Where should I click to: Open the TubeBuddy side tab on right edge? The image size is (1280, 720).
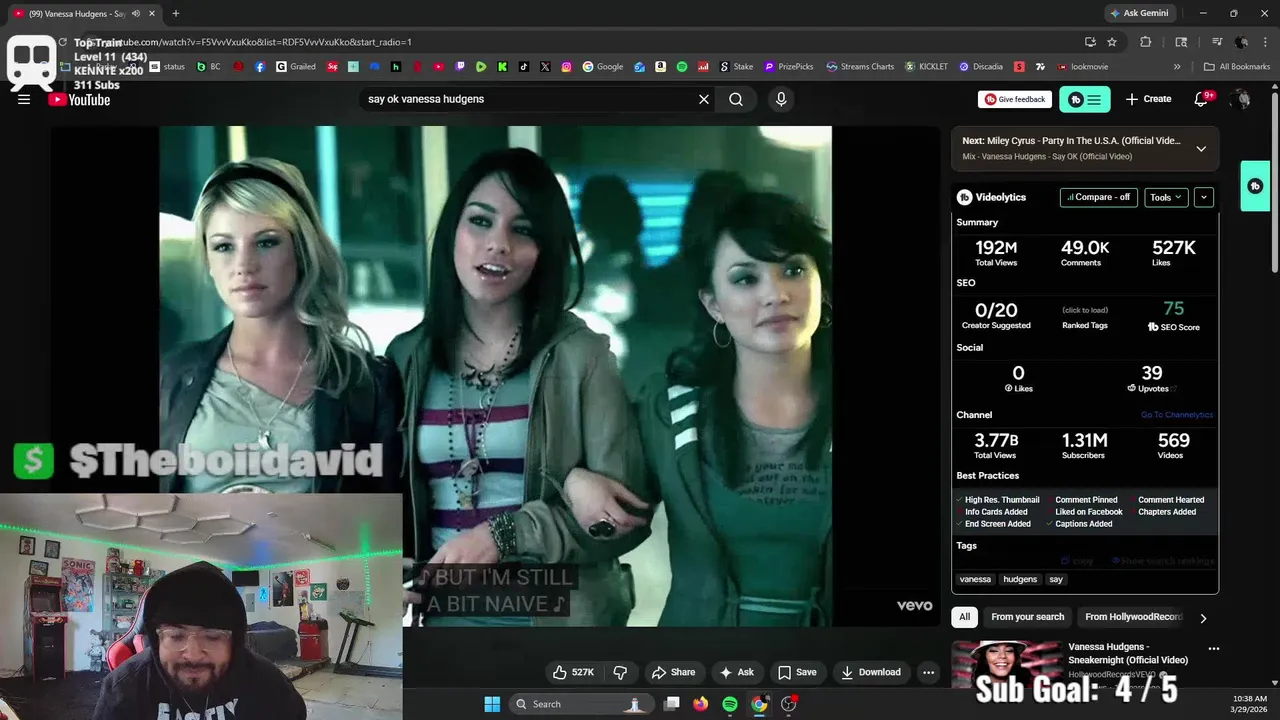point(1255,186)
